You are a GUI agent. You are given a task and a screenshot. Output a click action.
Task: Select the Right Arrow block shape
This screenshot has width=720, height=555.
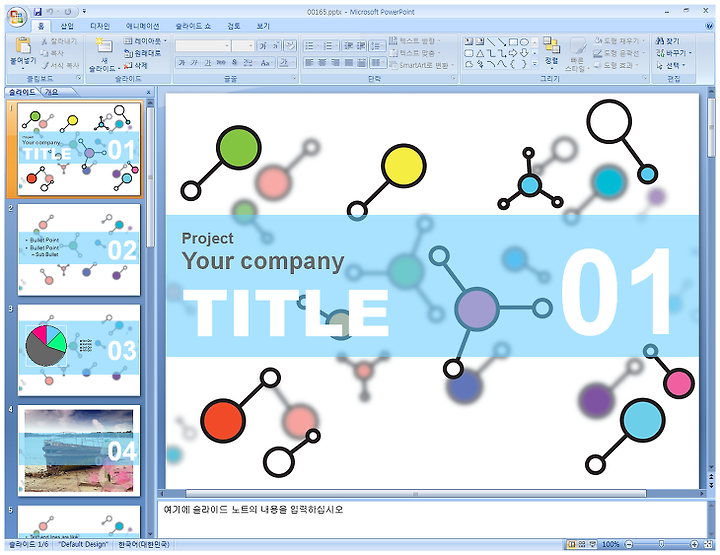513,53
